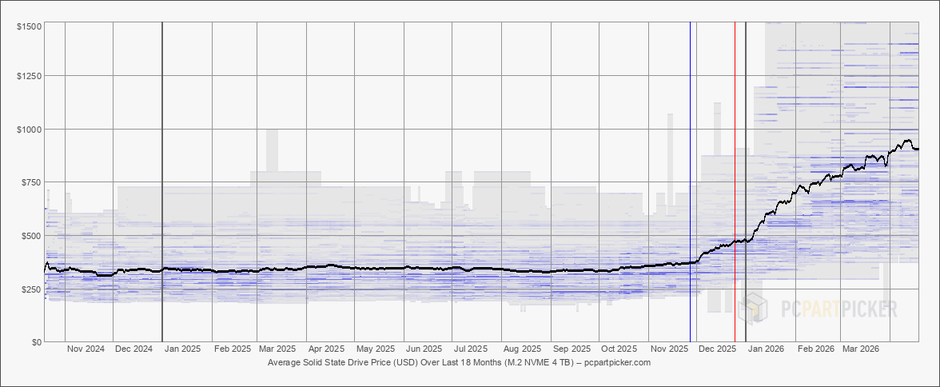Viewport: 940px width, 387px height.
Task: Select the Sep 2025 axis label
Action: (572, 349)
